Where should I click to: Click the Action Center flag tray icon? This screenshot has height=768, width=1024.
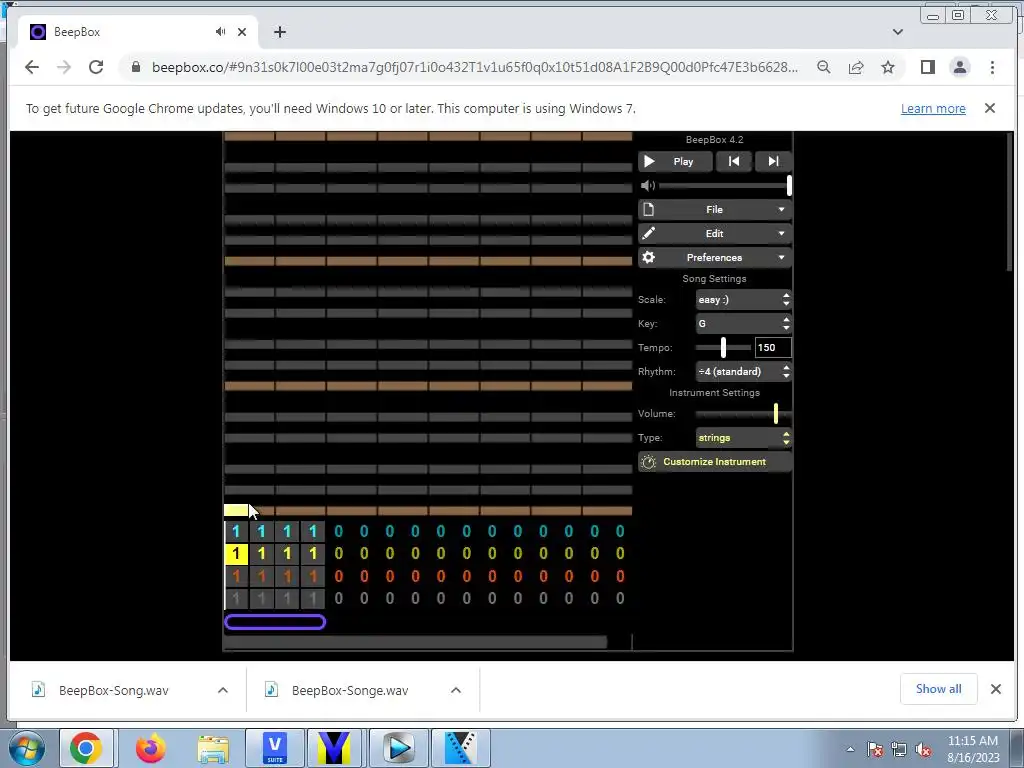[875, 749]
